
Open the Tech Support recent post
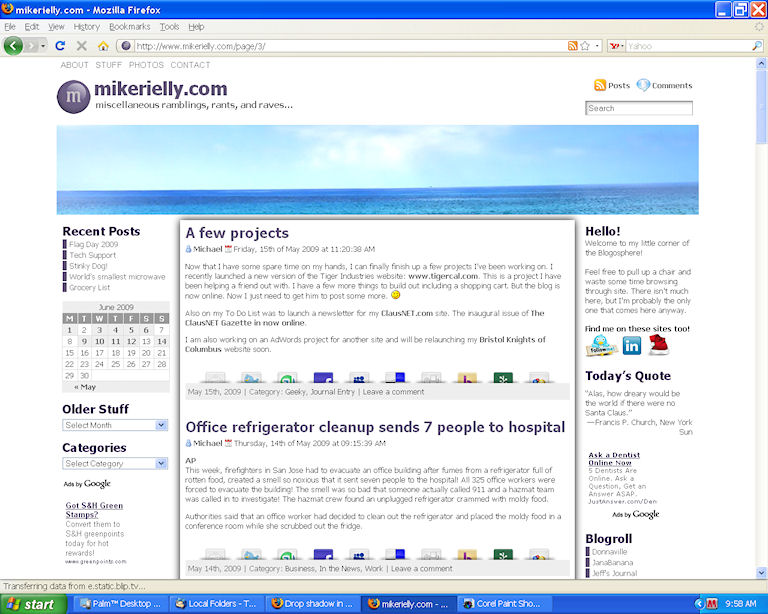(x=92, y=255)
